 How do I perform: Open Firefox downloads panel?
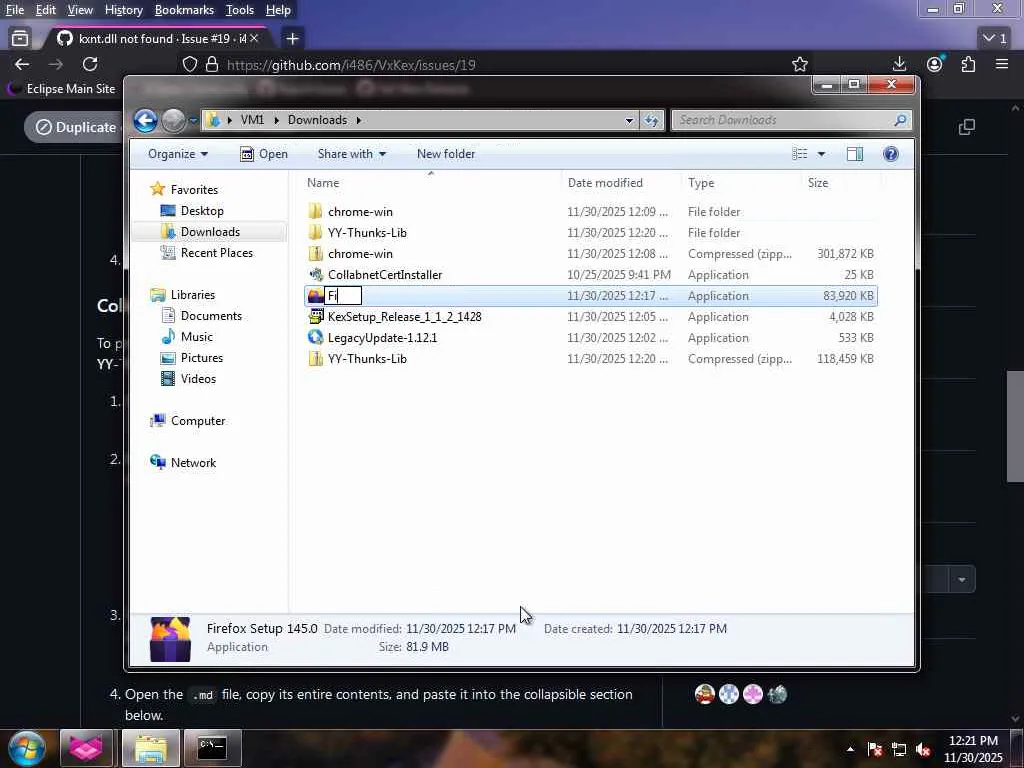click(x=899, y=64)
